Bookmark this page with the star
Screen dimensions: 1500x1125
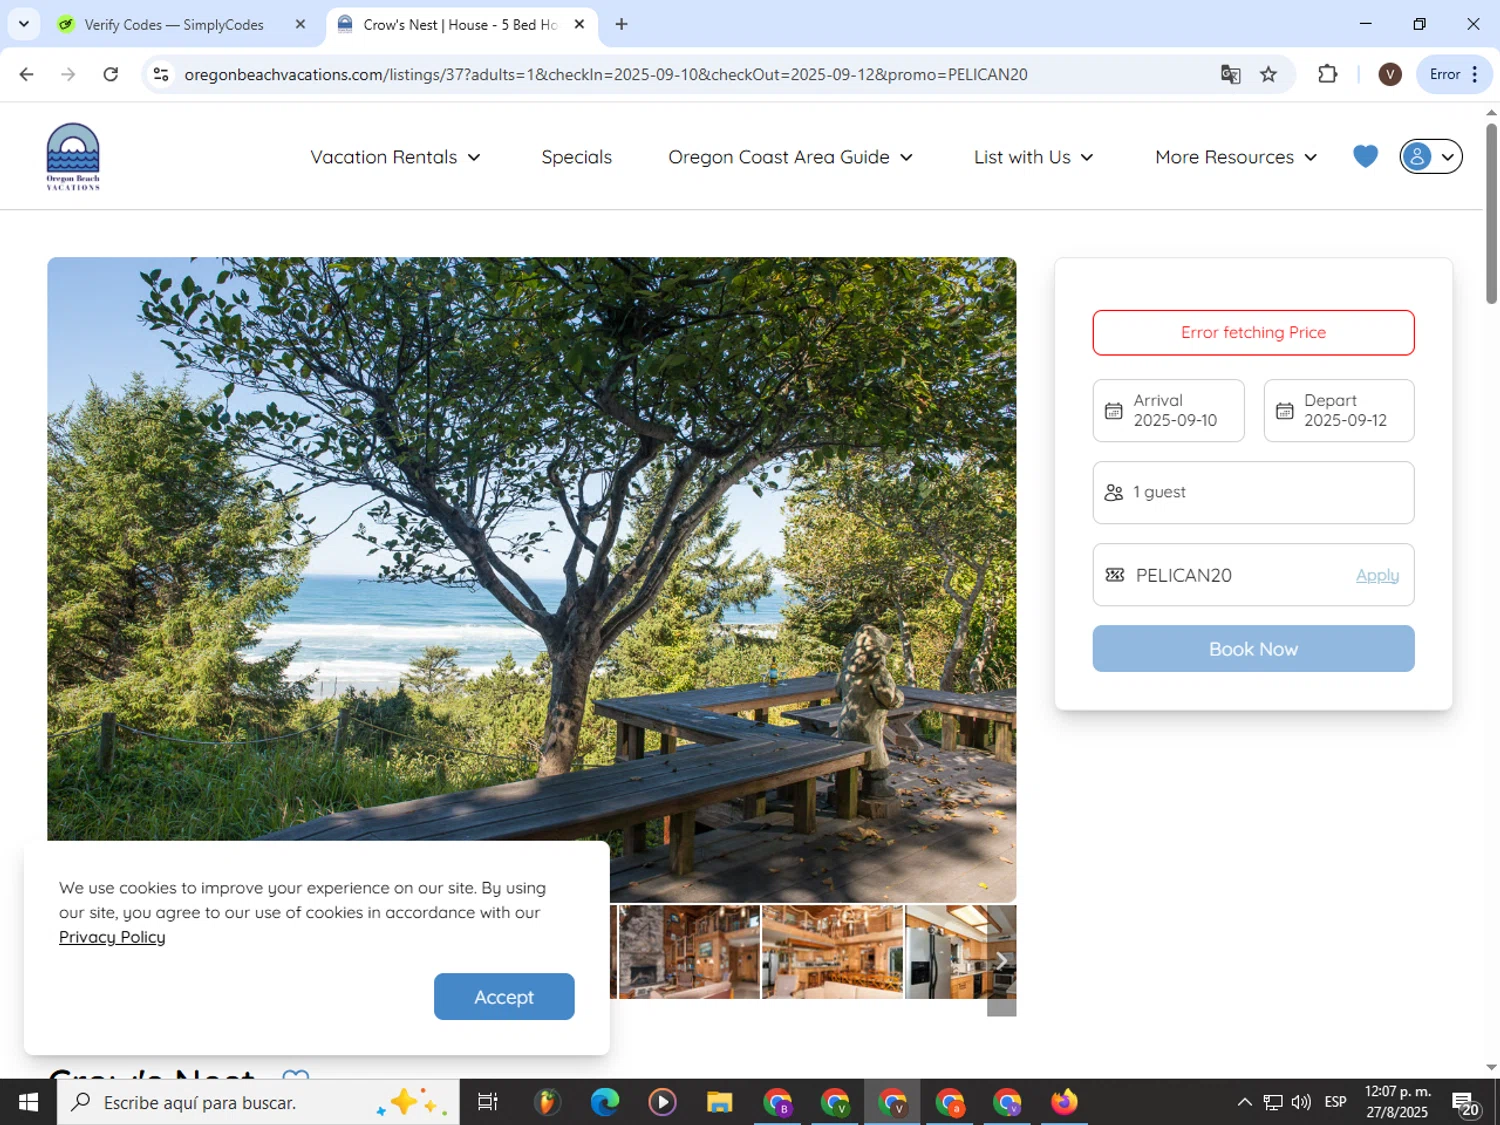(x=1268, y=74)
